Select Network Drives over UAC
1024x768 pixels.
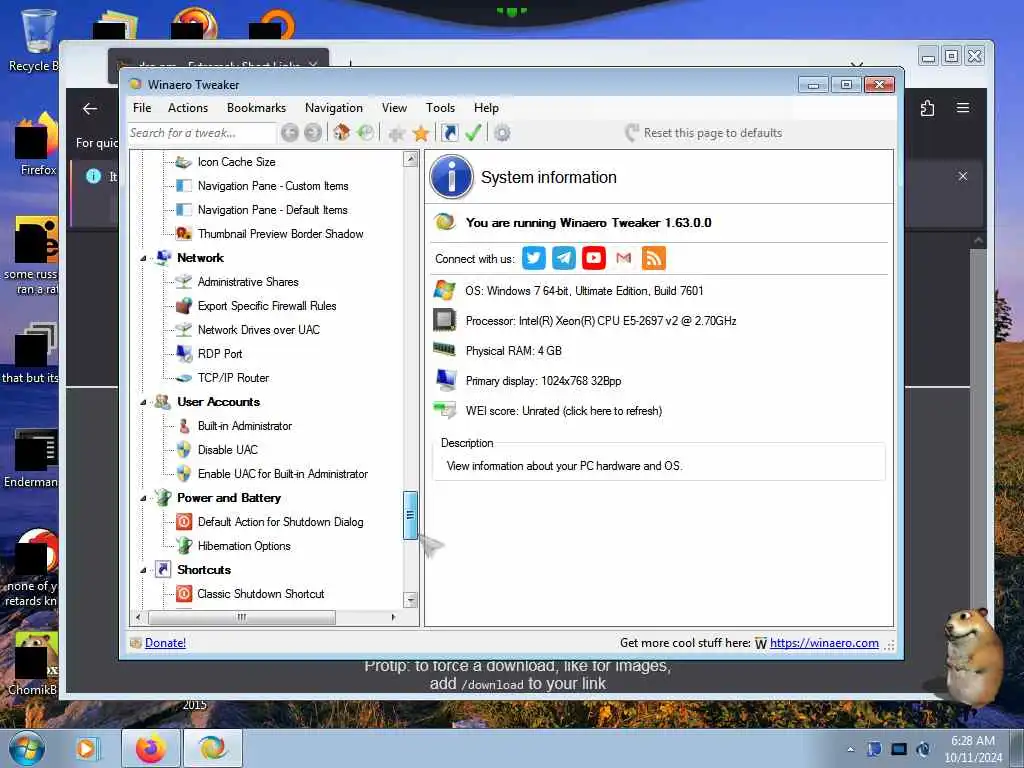pyautogui.click(x=259, y=330)
